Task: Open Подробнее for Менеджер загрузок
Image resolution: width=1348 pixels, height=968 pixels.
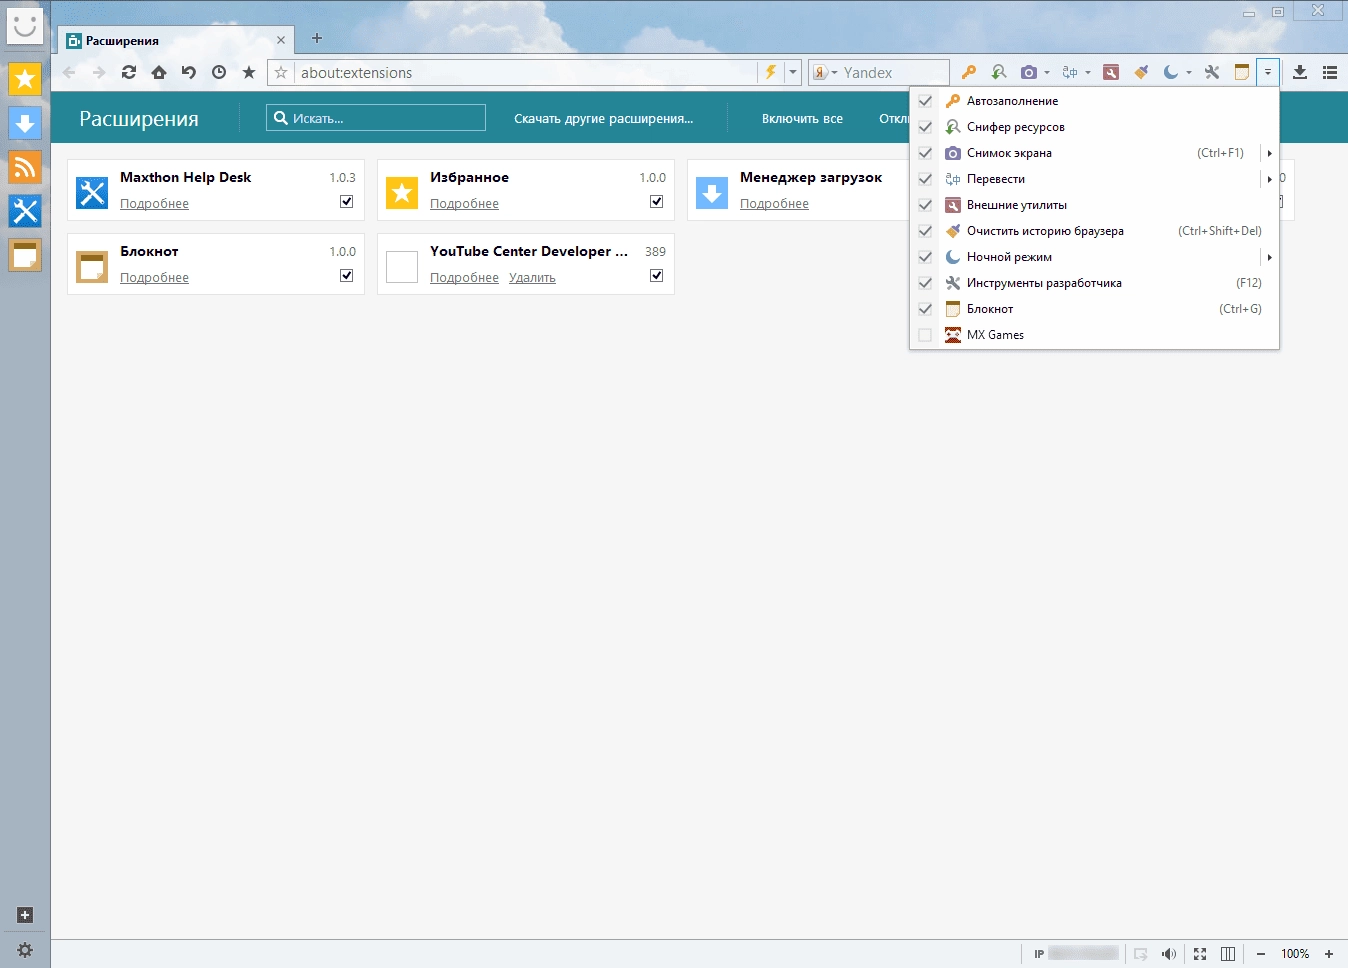Action: (774, 203)
